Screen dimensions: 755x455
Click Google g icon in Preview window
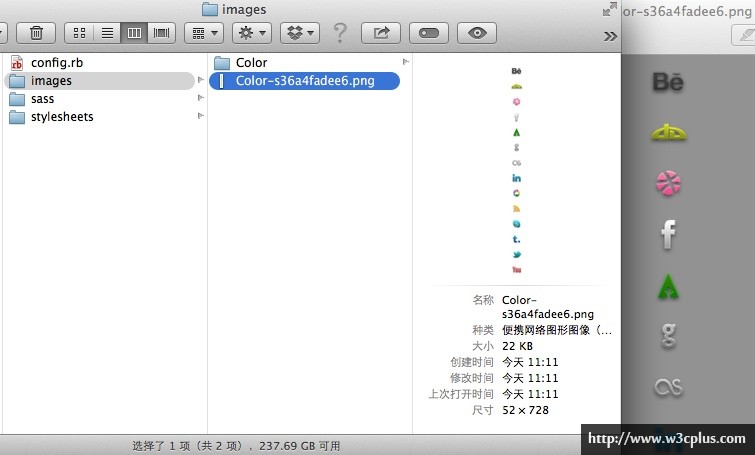coord(669,335)
